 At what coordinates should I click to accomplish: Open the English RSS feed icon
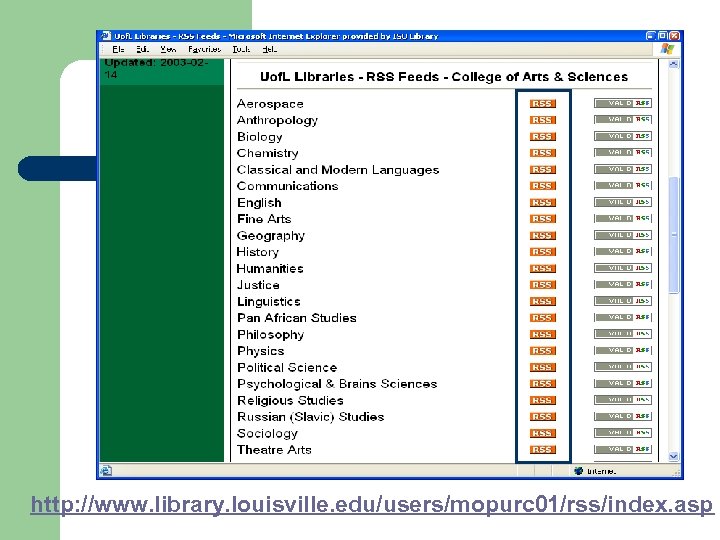(x=542, y=202)
